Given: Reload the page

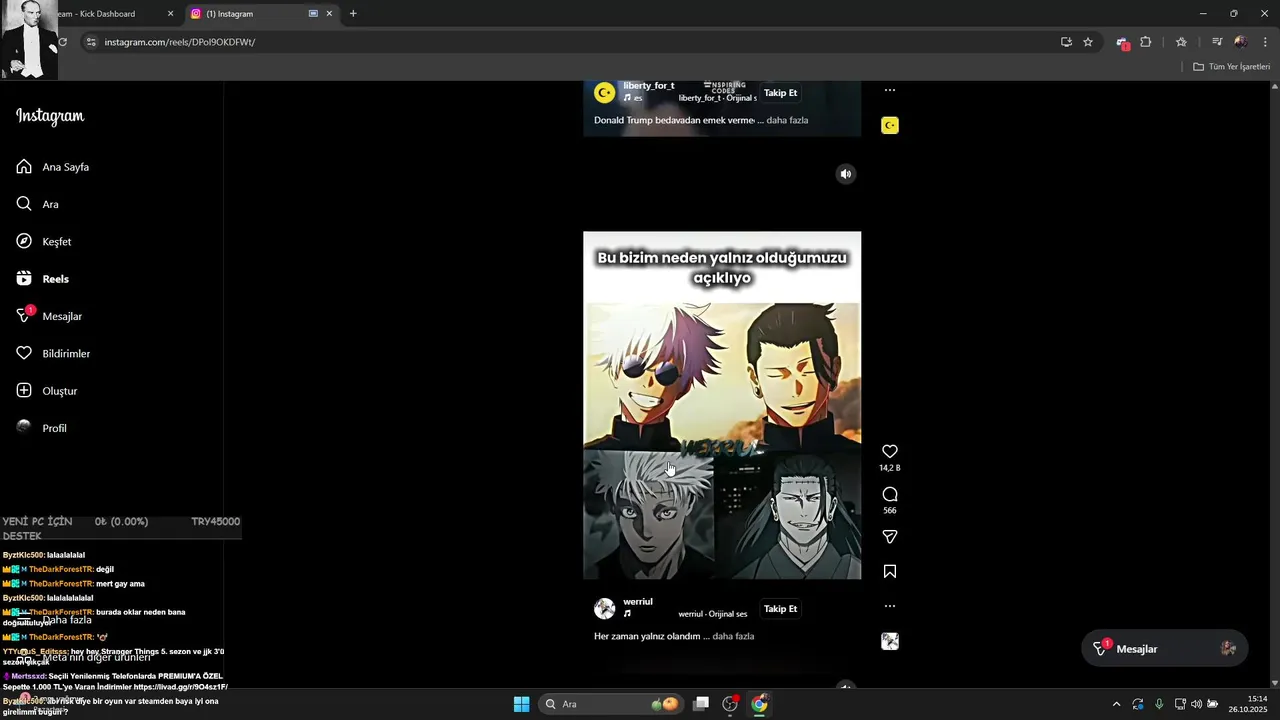Looking at the screenshot, I should 62,42.
